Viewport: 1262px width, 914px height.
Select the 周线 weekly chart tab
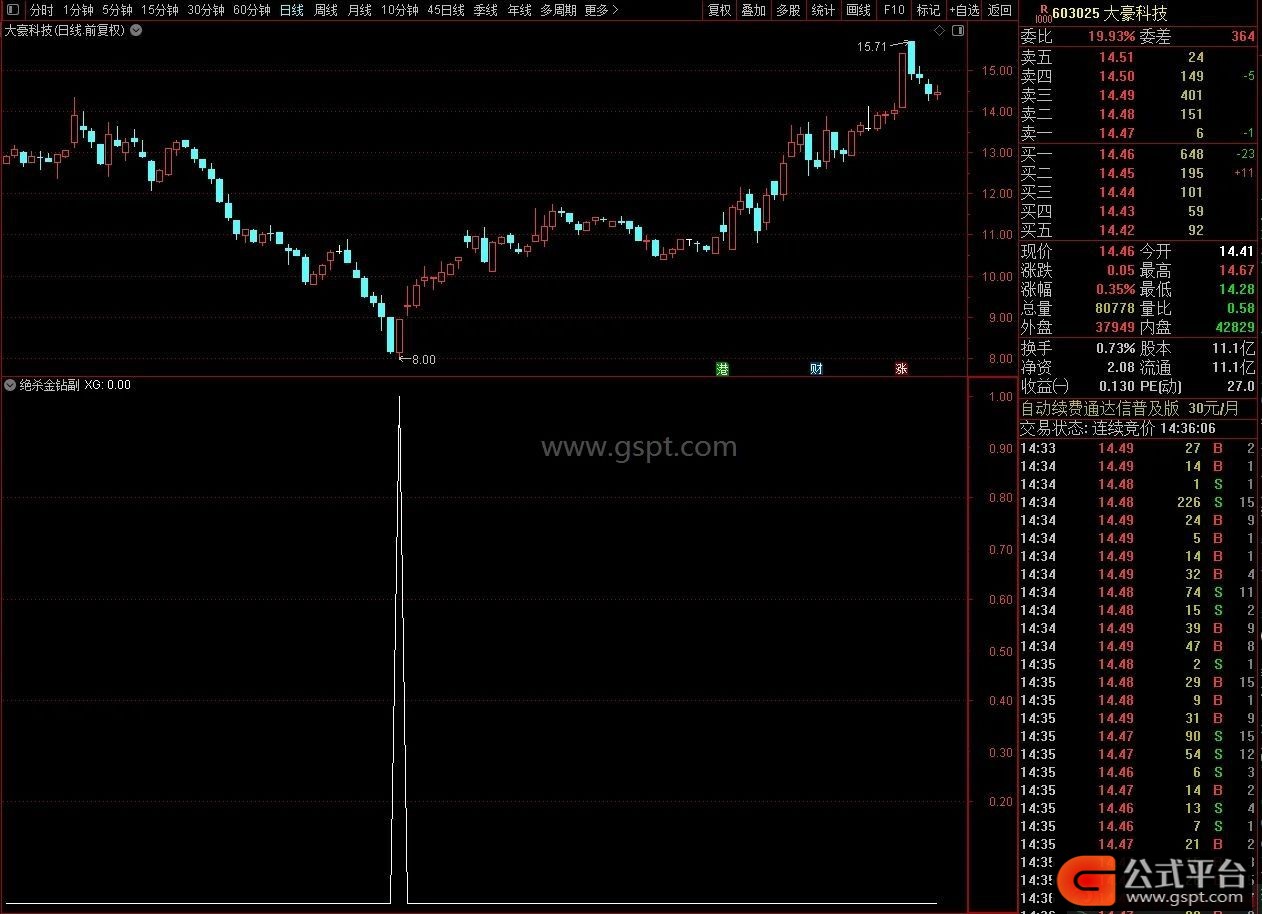pos(326,10)
